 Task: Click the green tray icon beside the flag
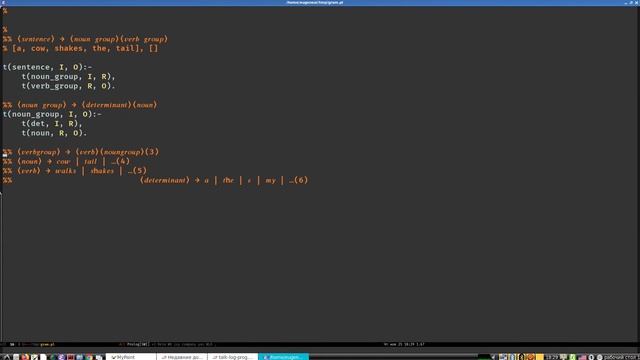[573, 357]
